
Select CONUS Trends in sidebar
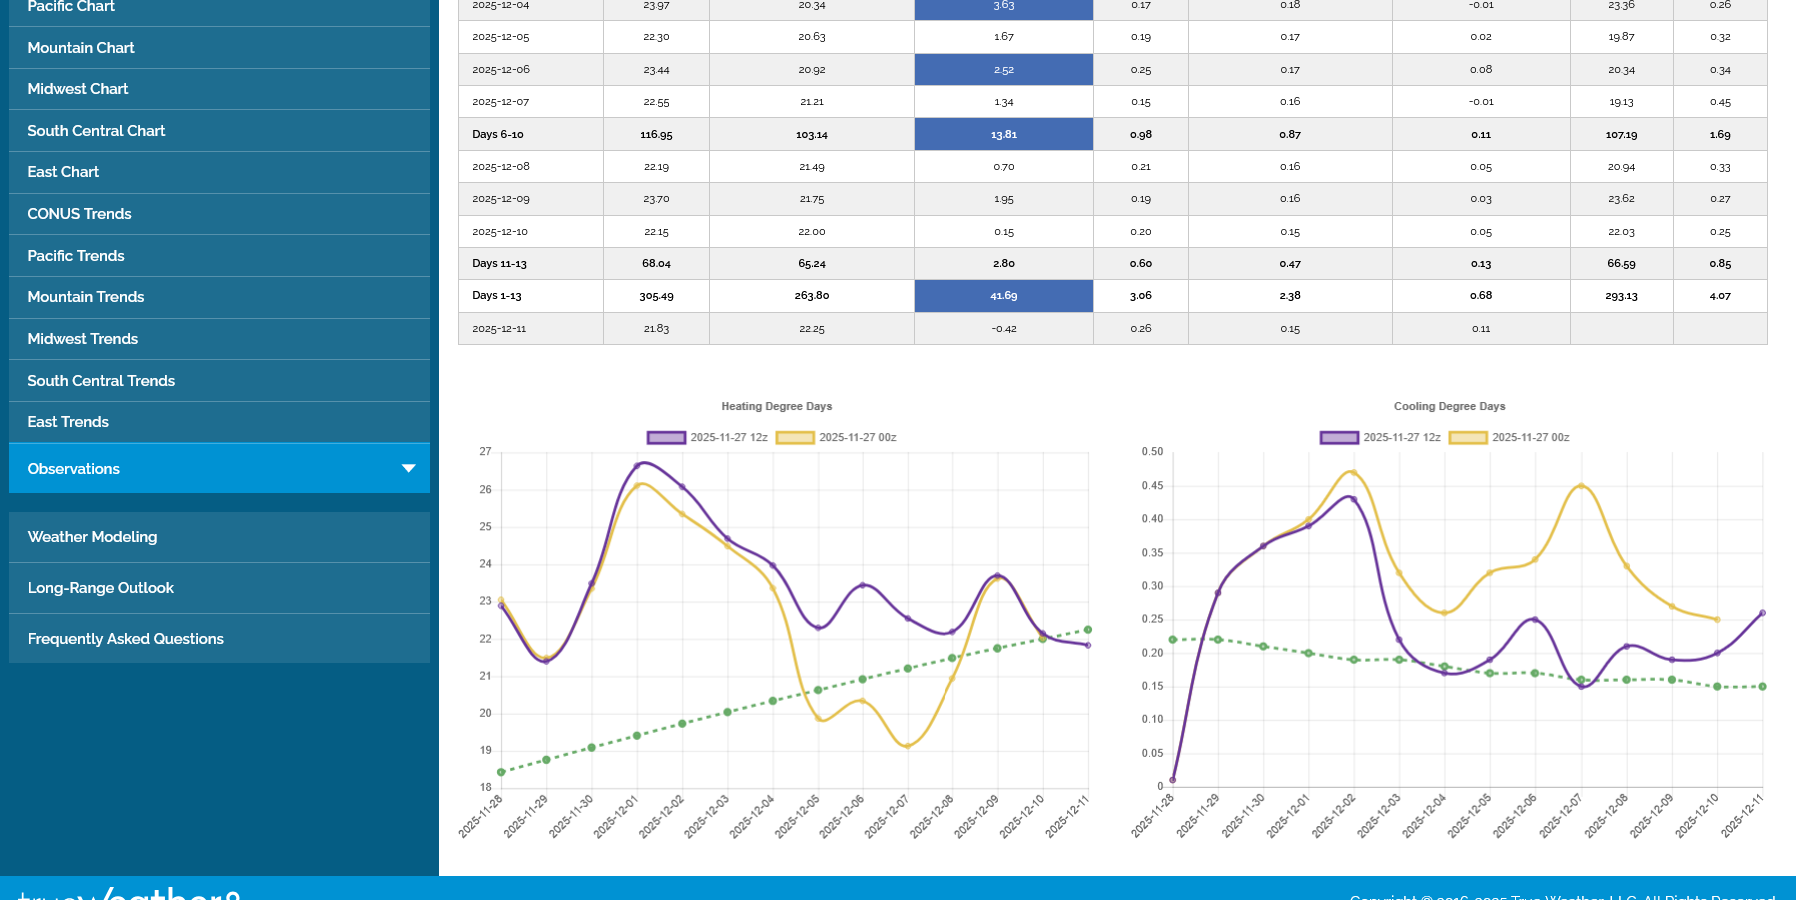[x=79, y=214]
